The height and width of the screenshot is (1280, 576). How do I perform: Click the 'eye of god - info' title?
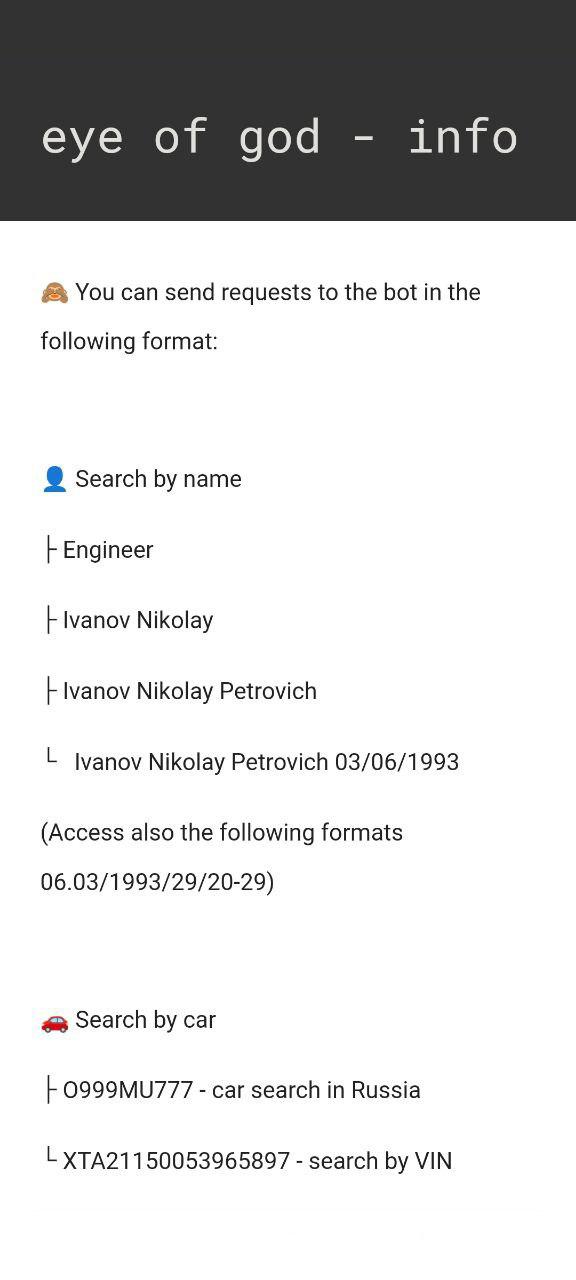[x=279, y=136]
